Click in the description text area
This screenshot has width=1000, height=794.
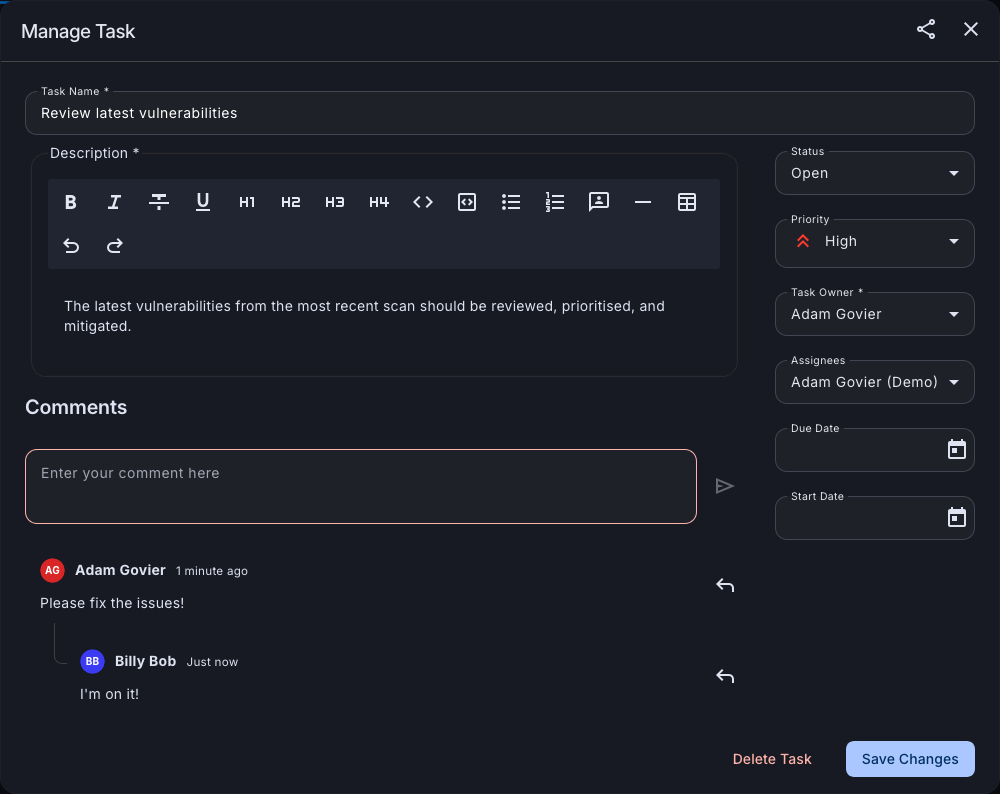[384, 316]
